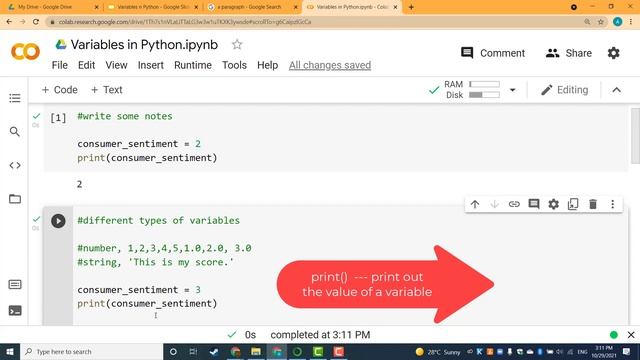Open the code snippets sidebar icon

pos(15,165)
